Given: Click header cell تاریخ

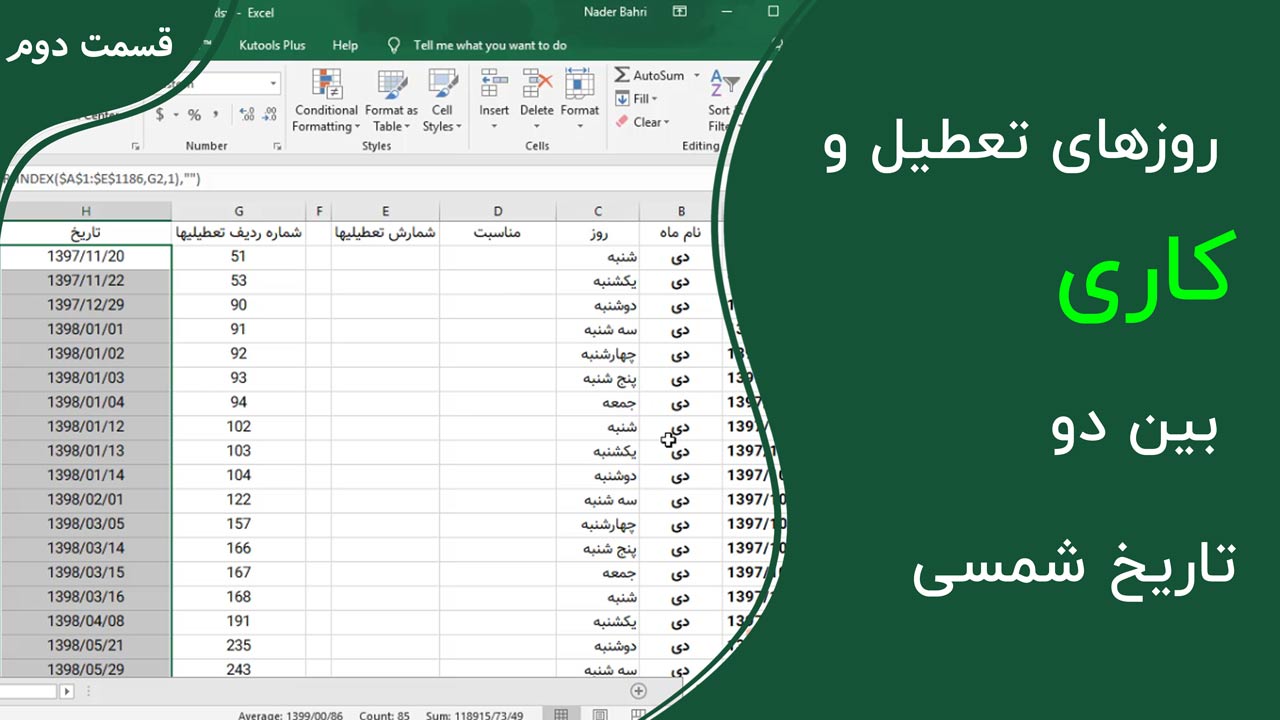Looking at the screenshot, I should tap(86, 233).
